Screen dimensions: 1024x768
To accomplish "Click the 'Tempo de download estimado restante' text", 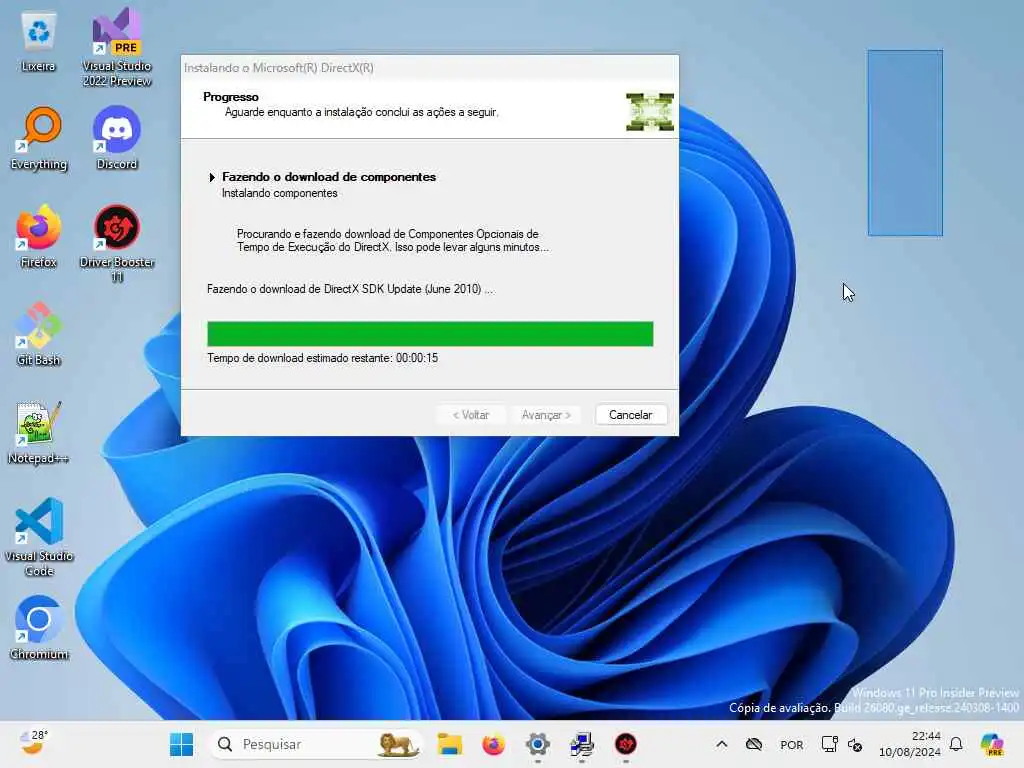I will (323, 358).
